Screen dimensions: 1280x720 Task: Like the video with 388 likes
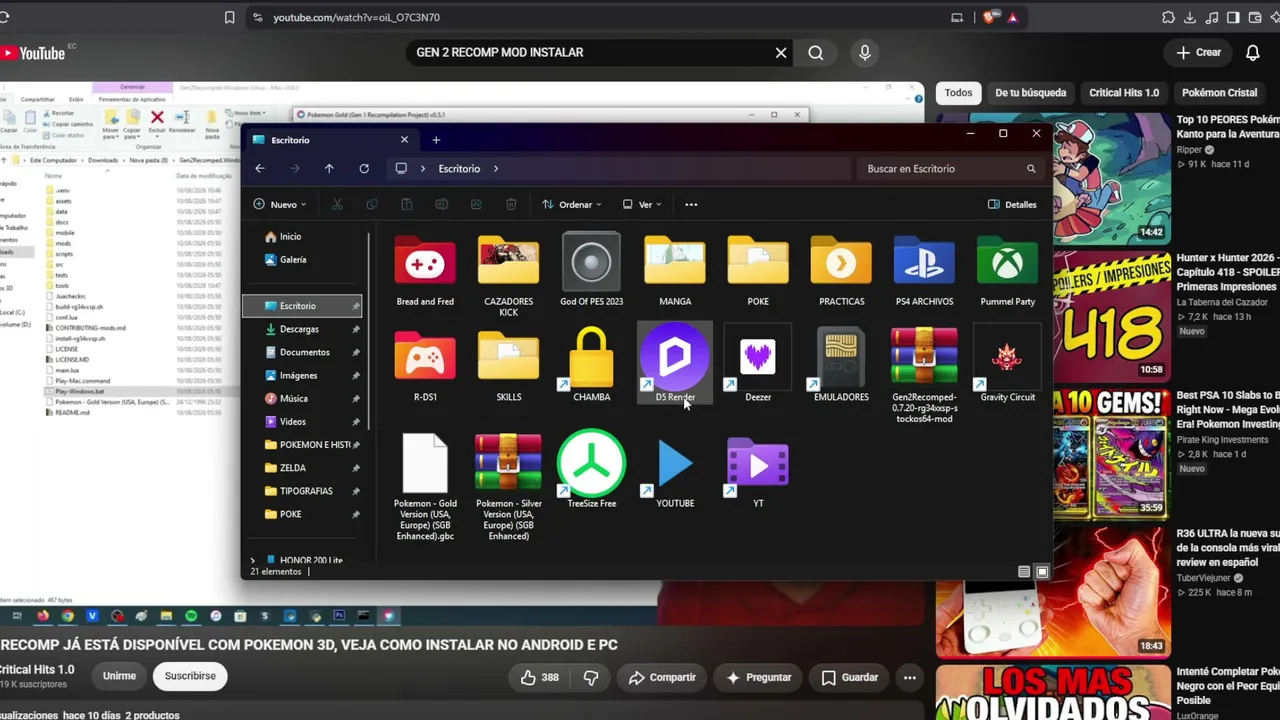coord(539,677)
